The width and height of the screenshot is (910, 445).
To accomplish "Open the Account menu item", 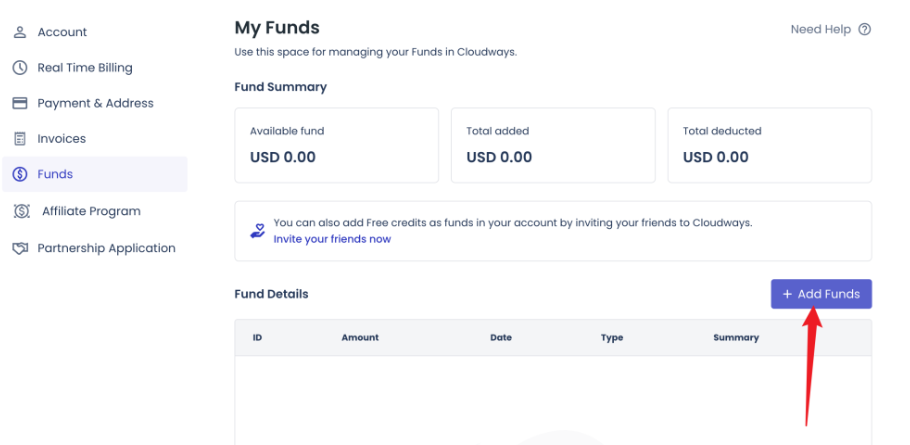I will click(x=62, y=32).
